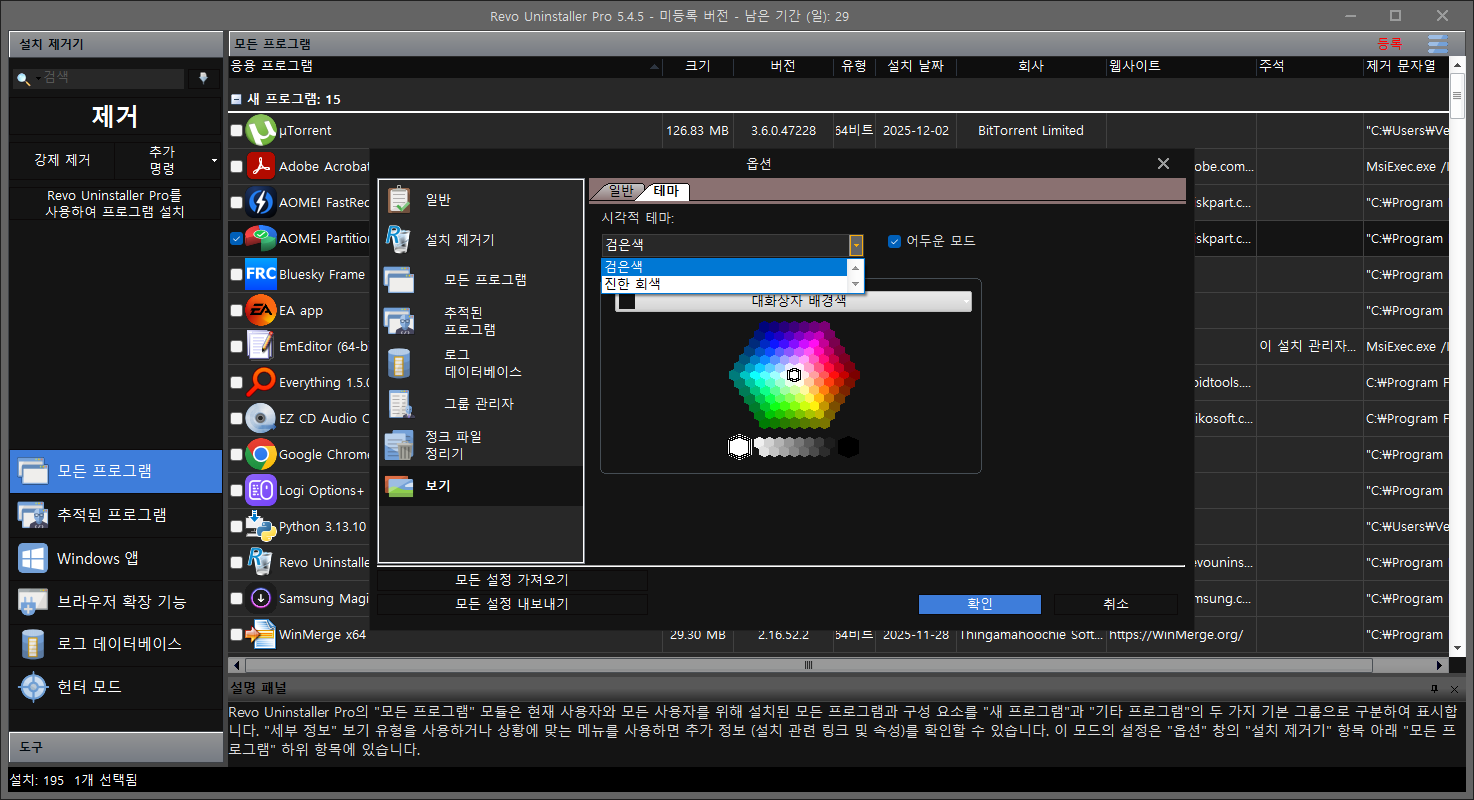Select the EmEditor notepad icon
Image resolution: width=1474 pixels, height=800 pixels.
pos(261,346)
